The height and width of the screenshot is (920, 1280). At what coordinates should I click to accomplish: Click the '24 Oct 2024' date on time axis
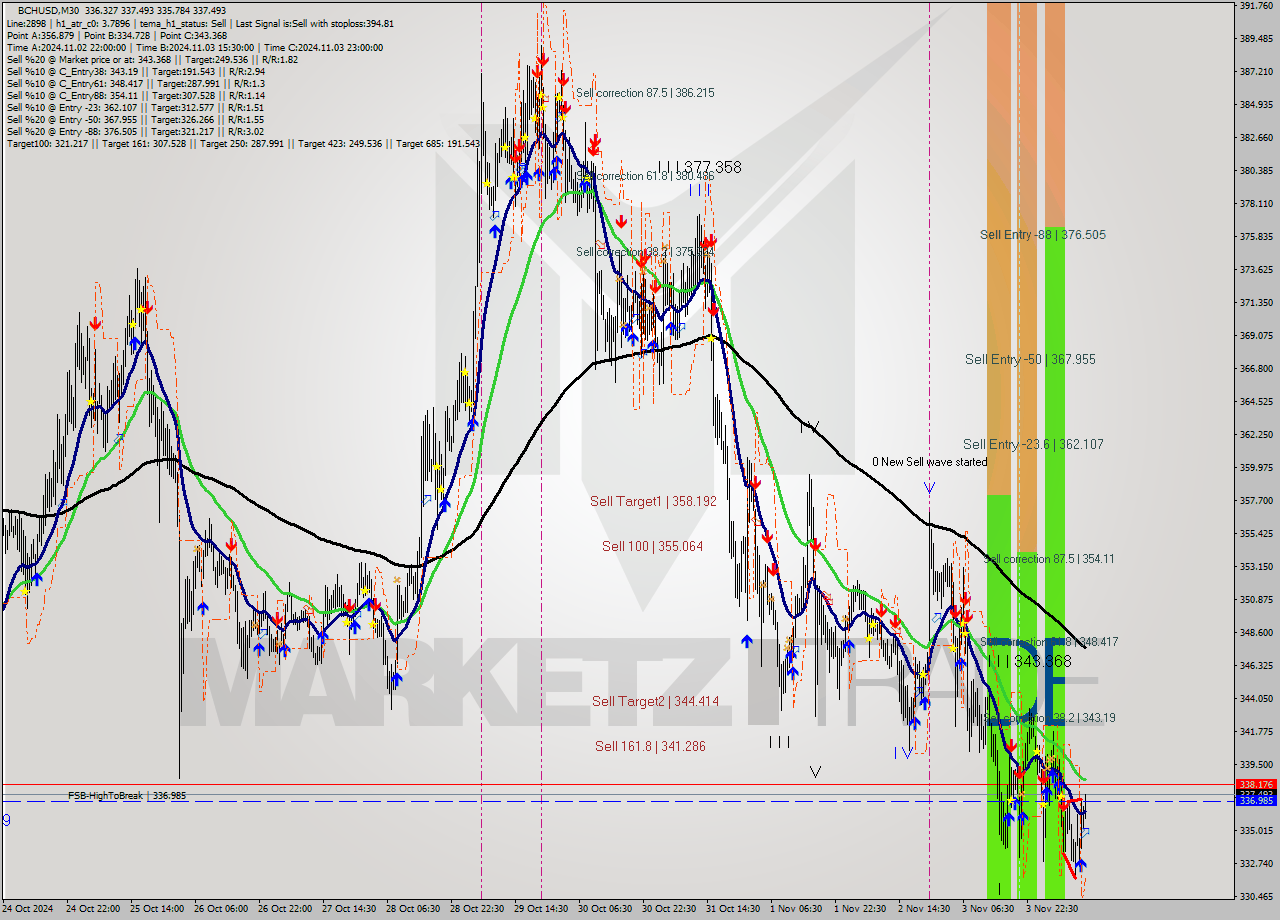tap(27, 909)
